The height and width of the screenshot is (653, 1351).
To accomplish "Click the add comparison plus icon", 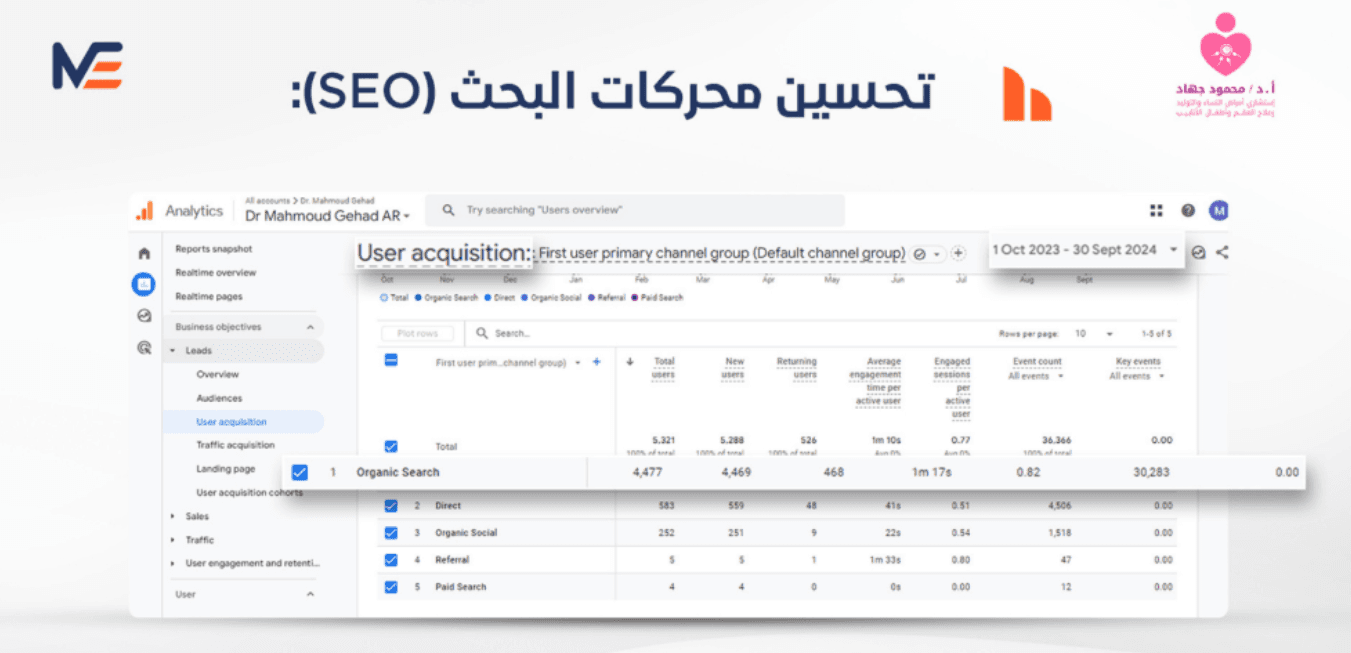I will coord(958,254).
